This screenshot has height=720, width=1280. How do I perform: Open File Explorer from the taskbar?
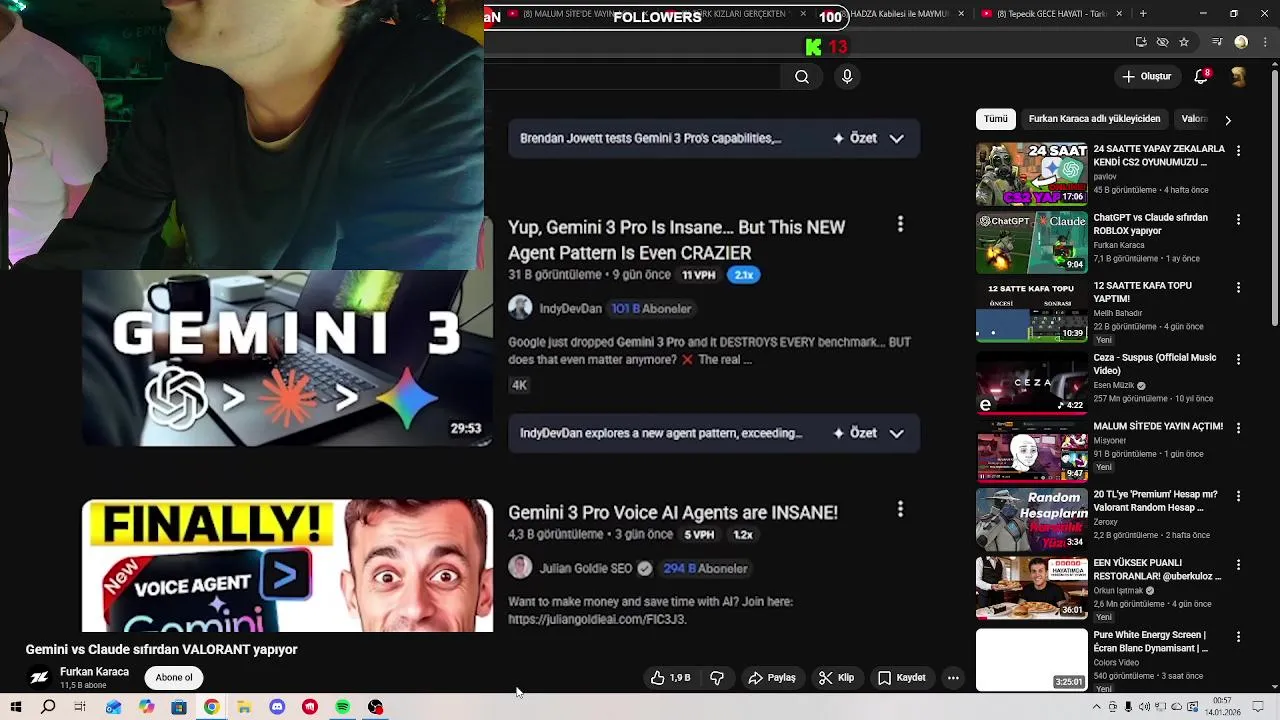244,707
